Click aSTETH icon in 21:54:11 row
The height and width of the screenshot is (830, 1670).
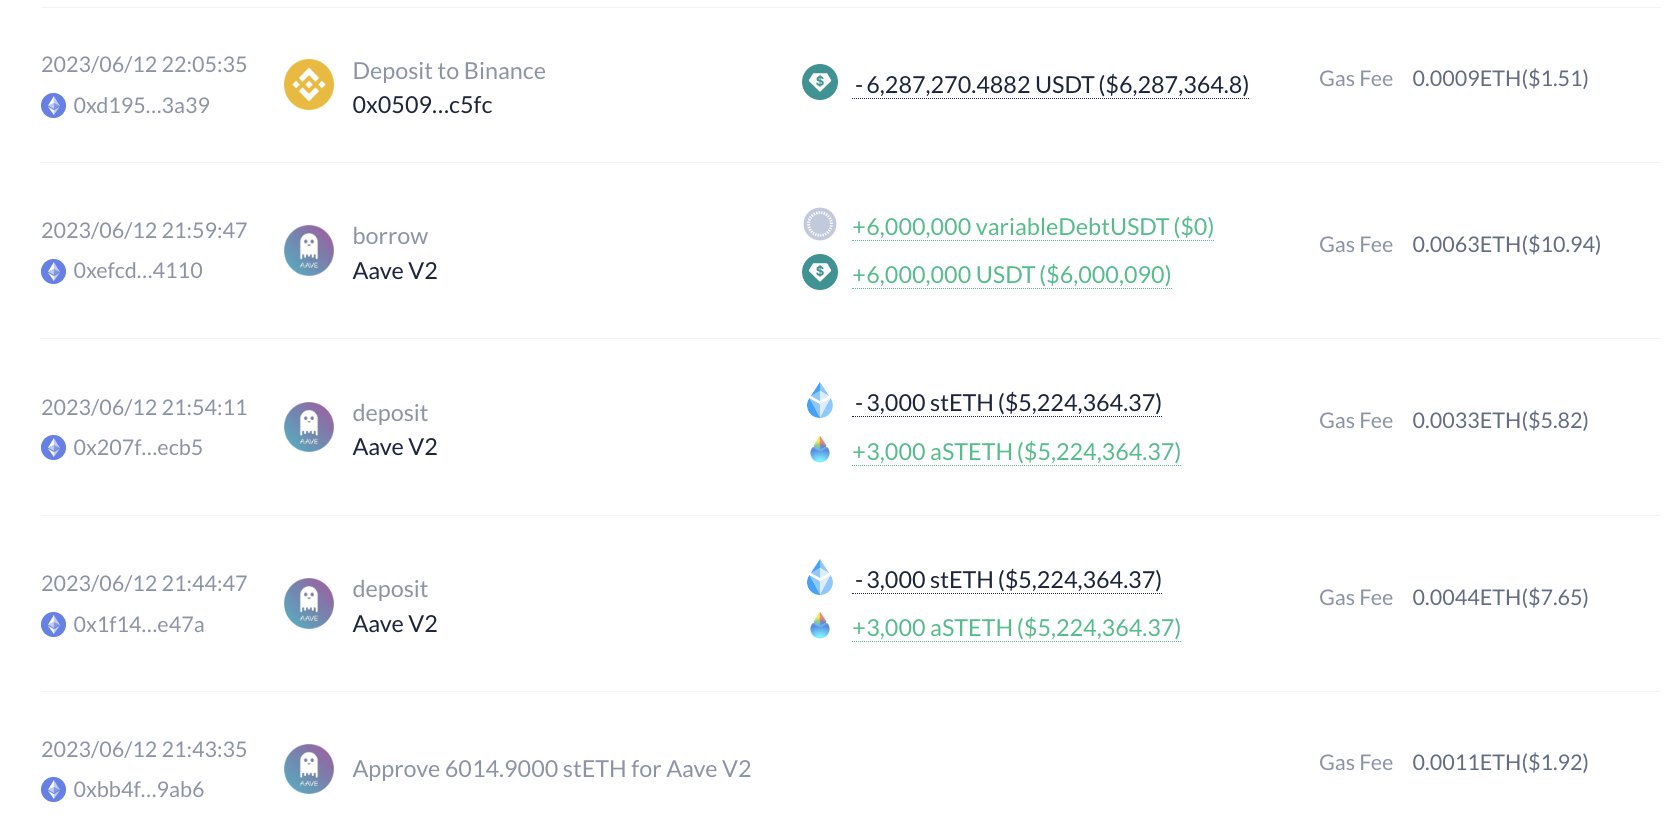coord(820,449)
